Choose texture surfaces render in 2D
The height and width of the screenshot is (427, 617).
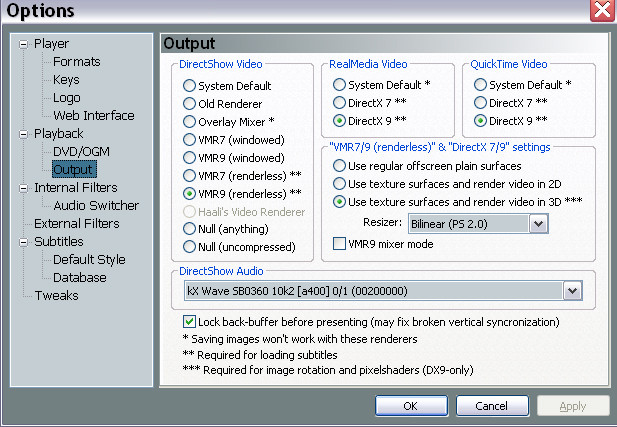coord(447,184)
